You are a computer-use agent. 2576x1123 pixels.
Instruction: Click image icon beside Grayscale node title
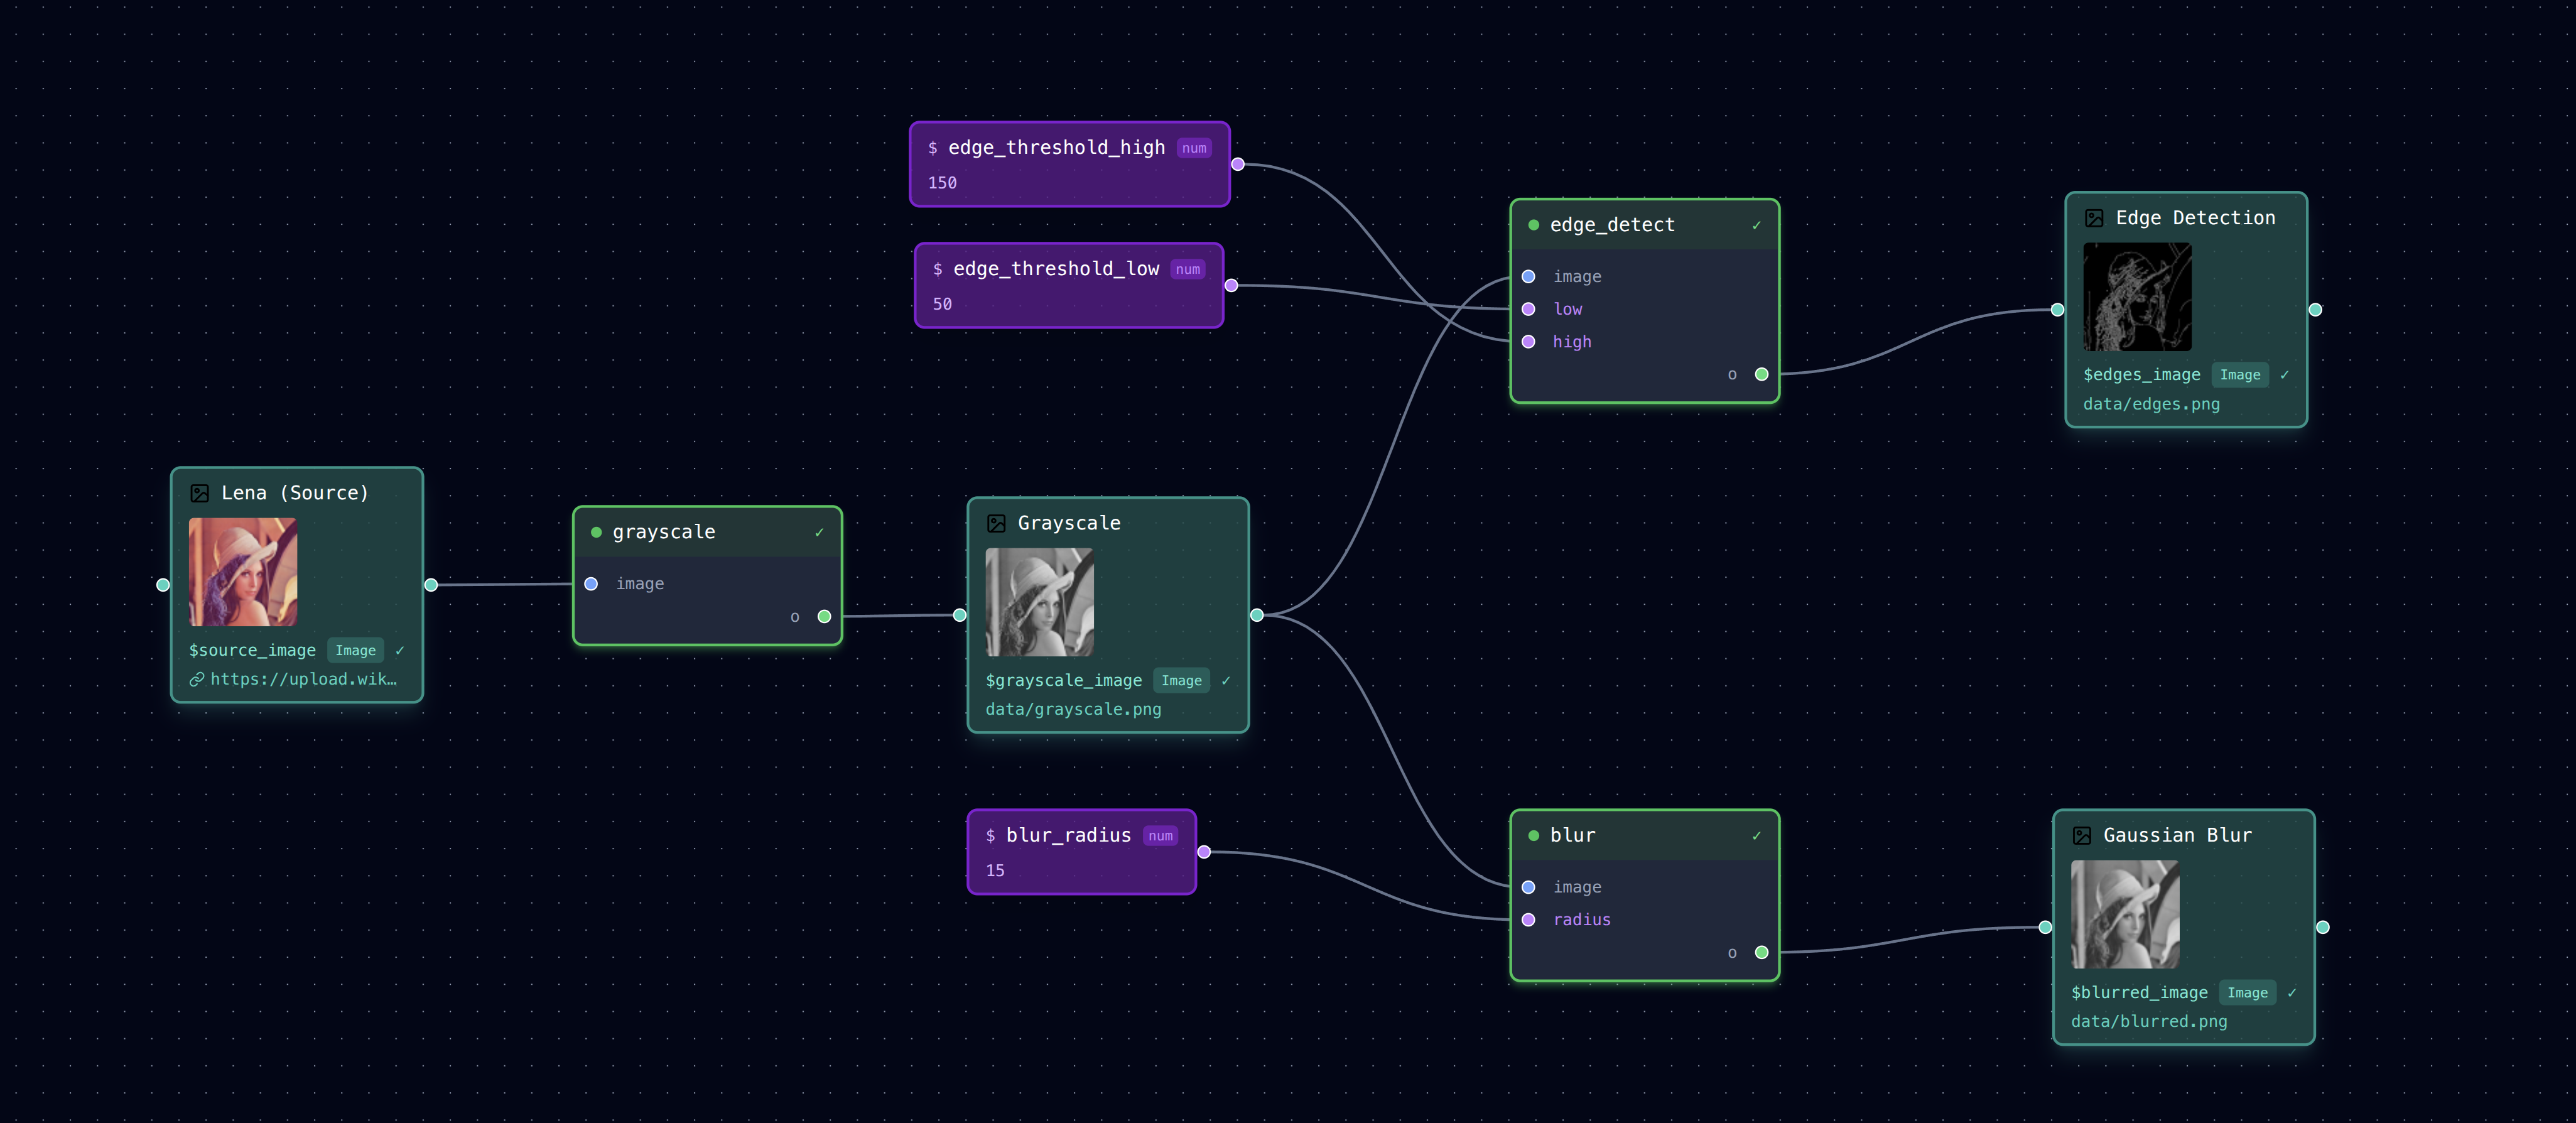click(x=996, y=523)
